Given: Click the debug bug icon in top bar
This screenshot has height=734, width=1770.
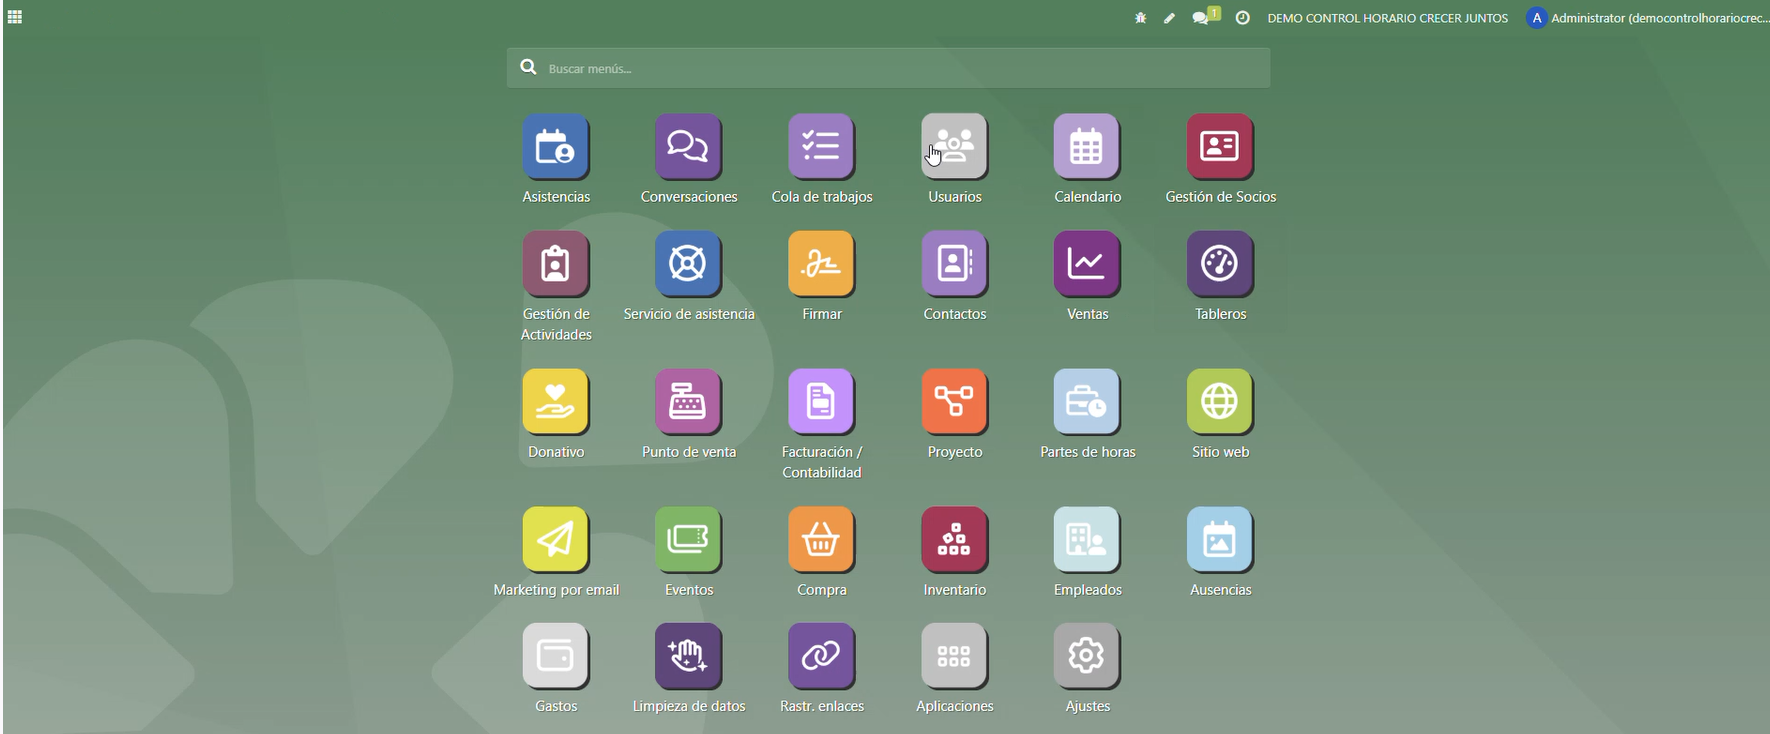Looking at the screenshot, I should click(x=1140, y=18).
